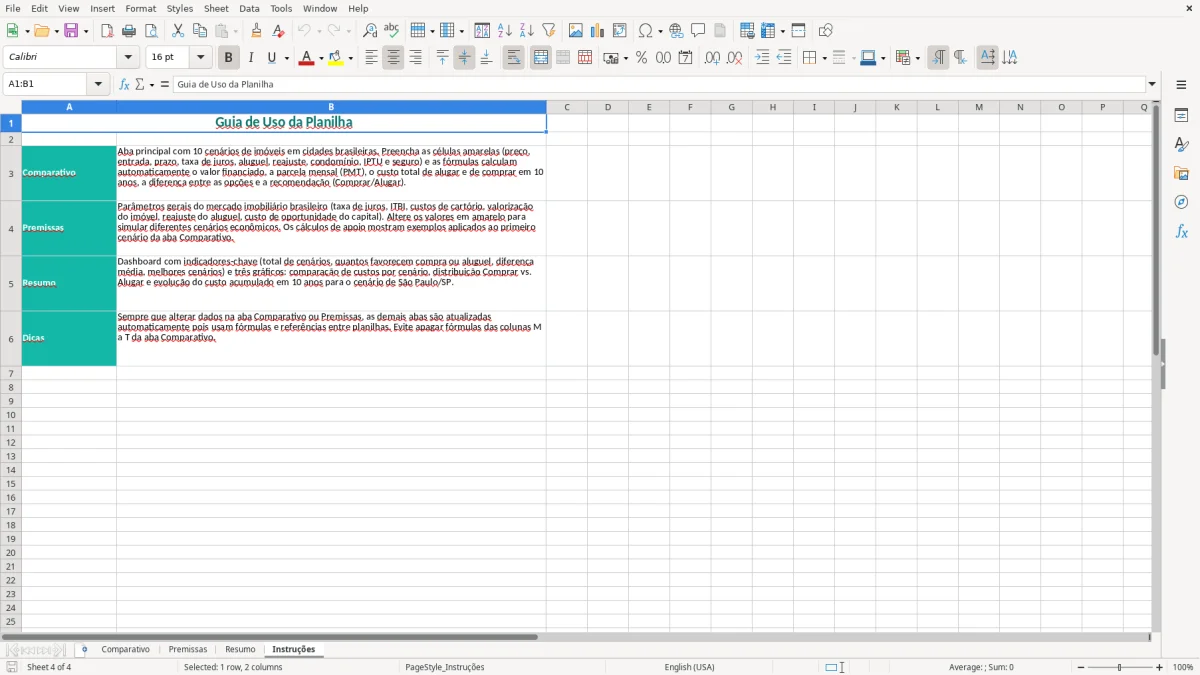Align text right
This screenshot has height=675, width=1200.
(x=416, y=58)
